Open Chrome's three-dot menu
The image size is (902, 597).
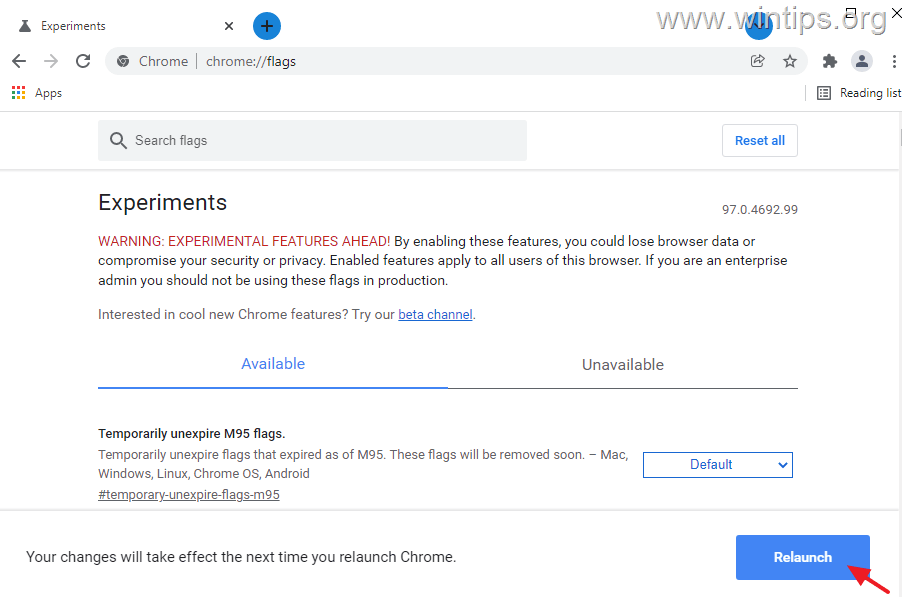coord(893,61)
